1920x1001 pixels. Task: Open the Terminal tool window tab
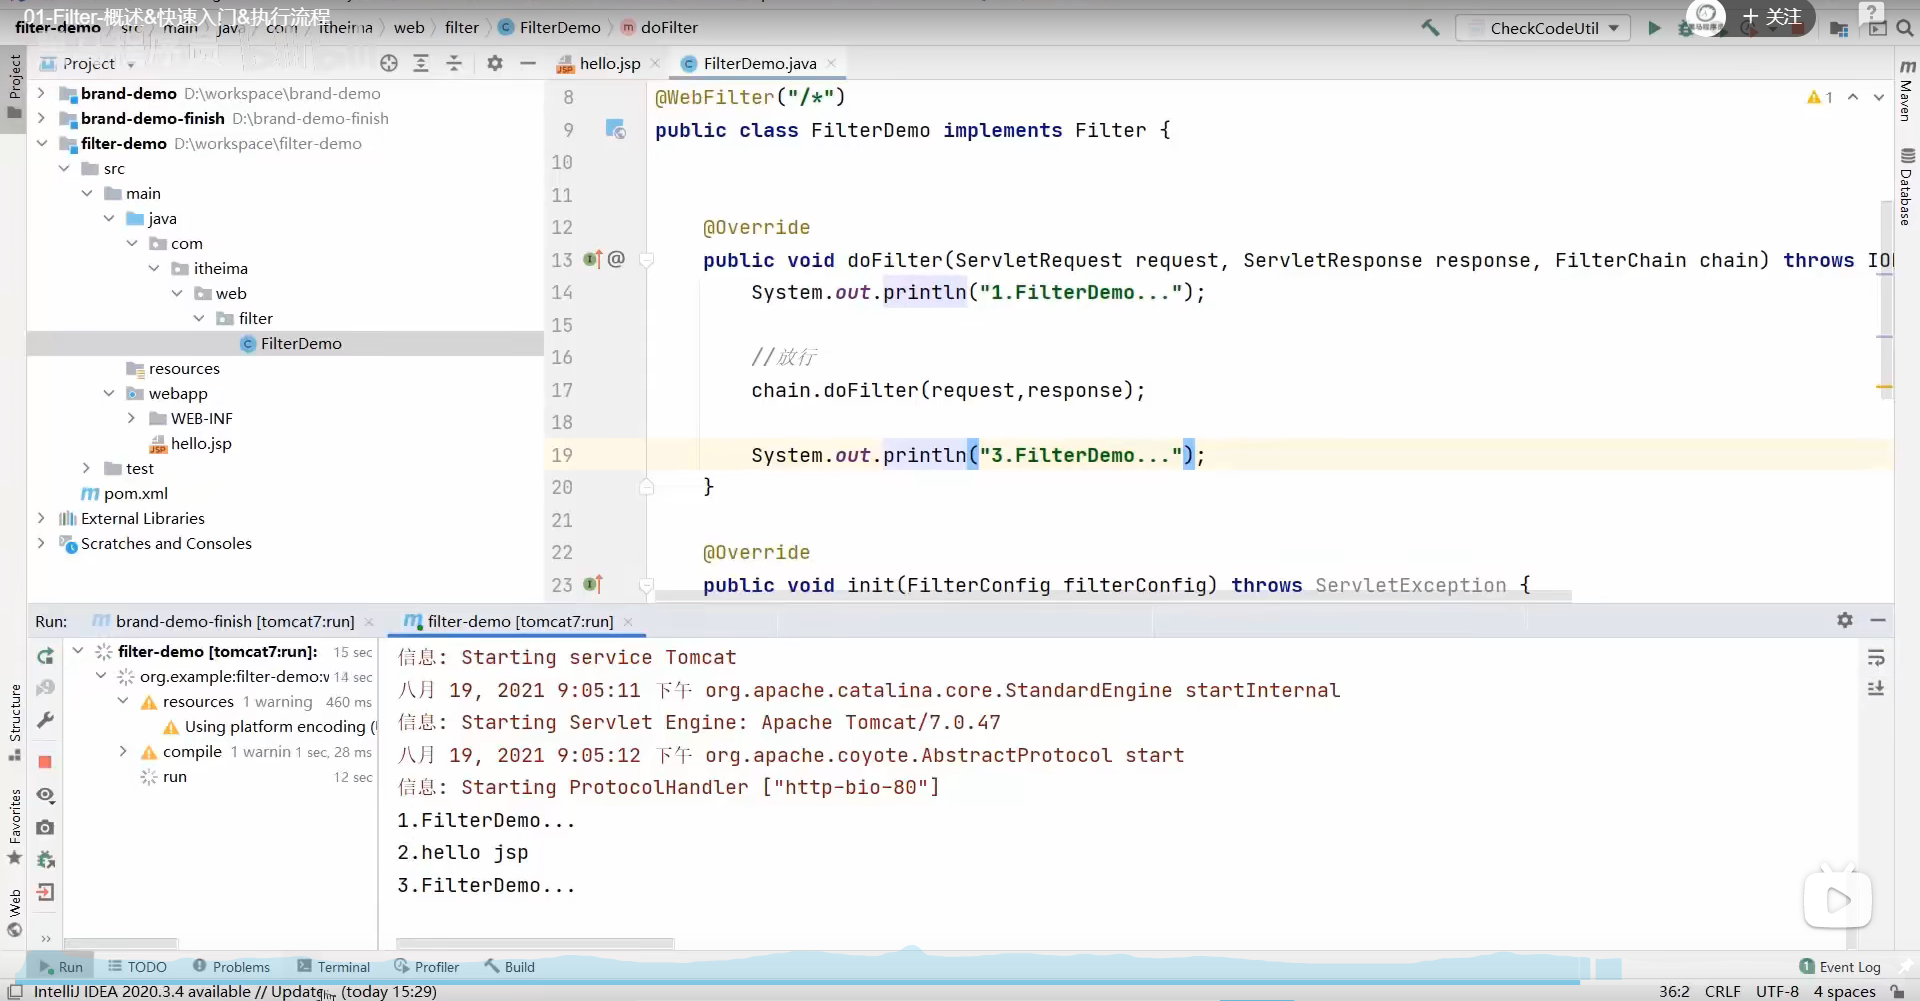(333, 967)
